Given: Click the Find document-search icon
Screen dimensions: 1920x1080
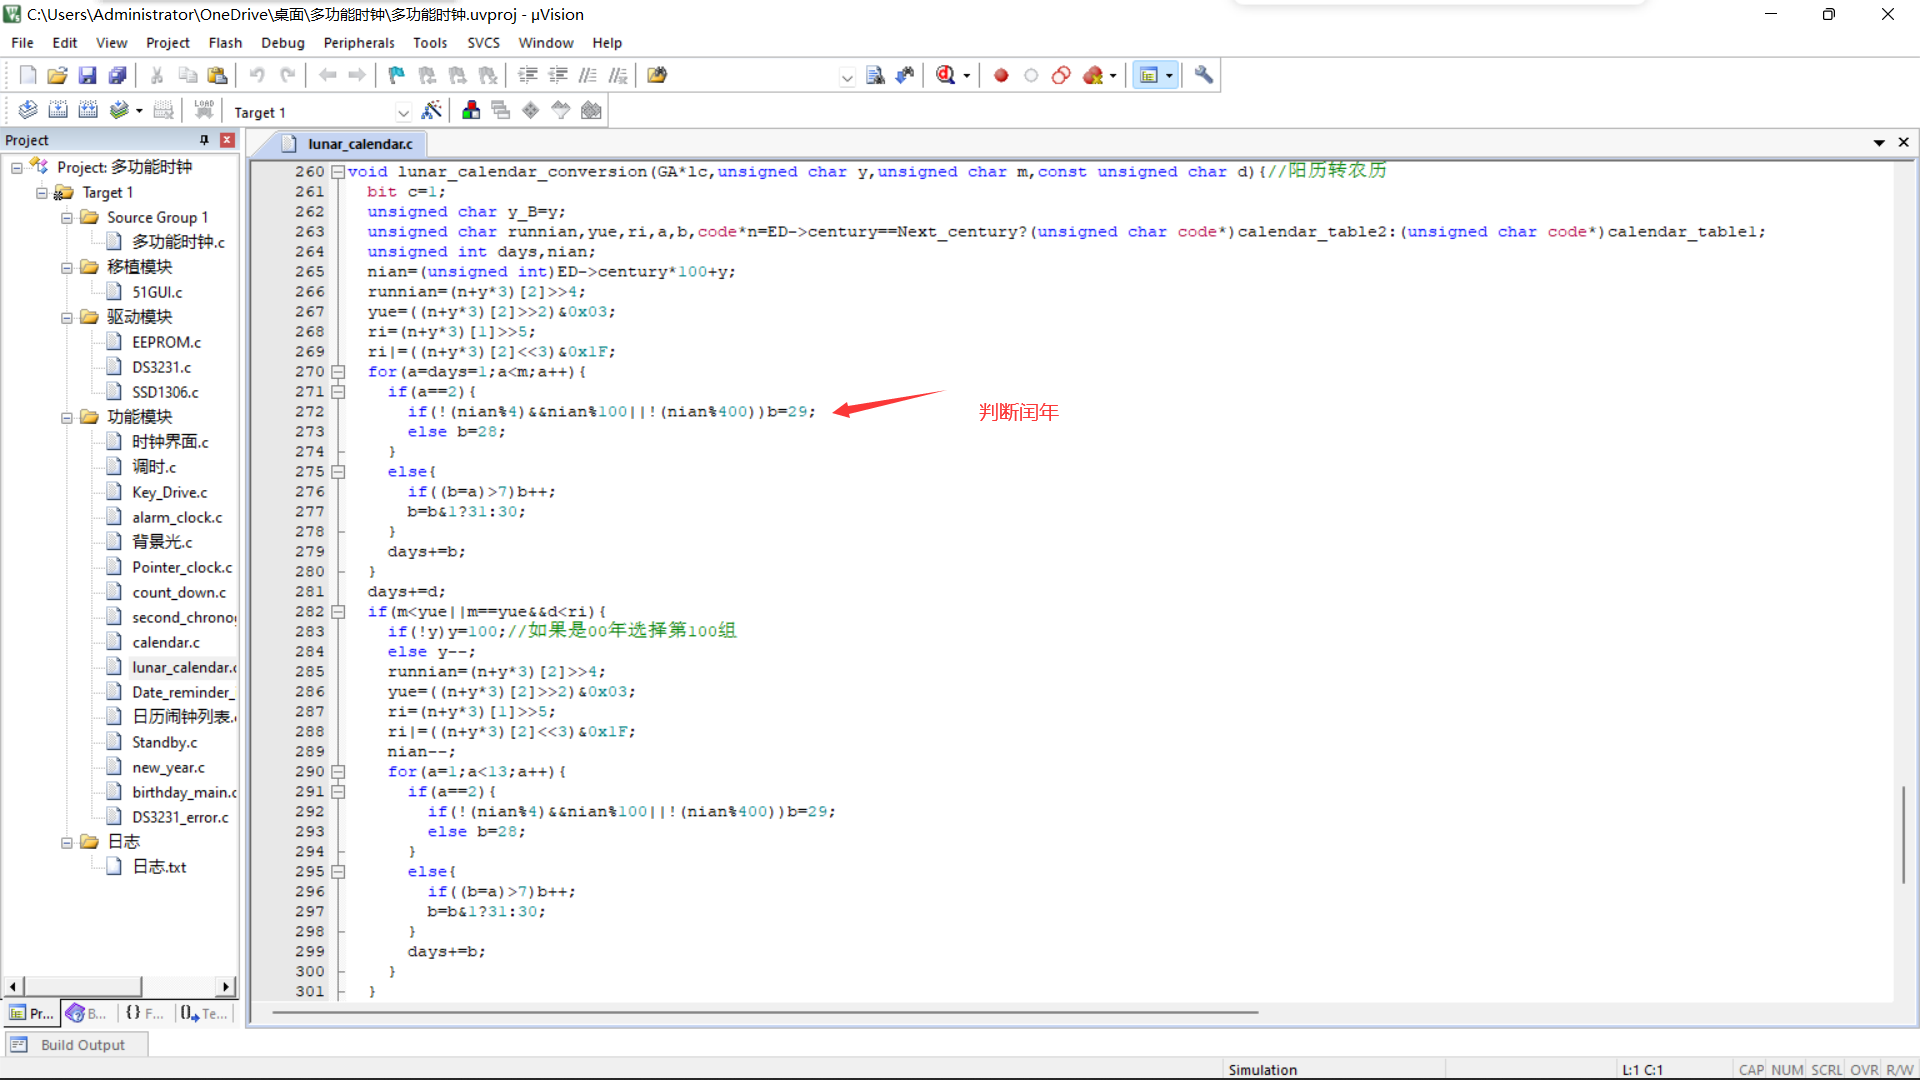Looking at the screenshot, I should [875, 75].
